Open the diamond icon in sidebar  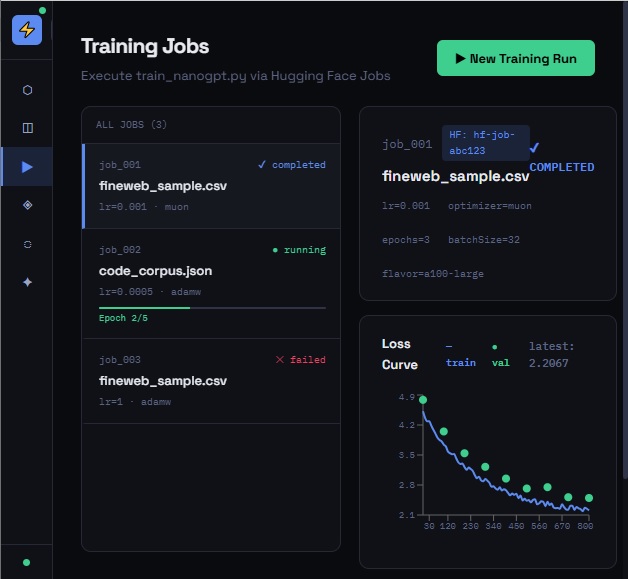pos(27,205)
